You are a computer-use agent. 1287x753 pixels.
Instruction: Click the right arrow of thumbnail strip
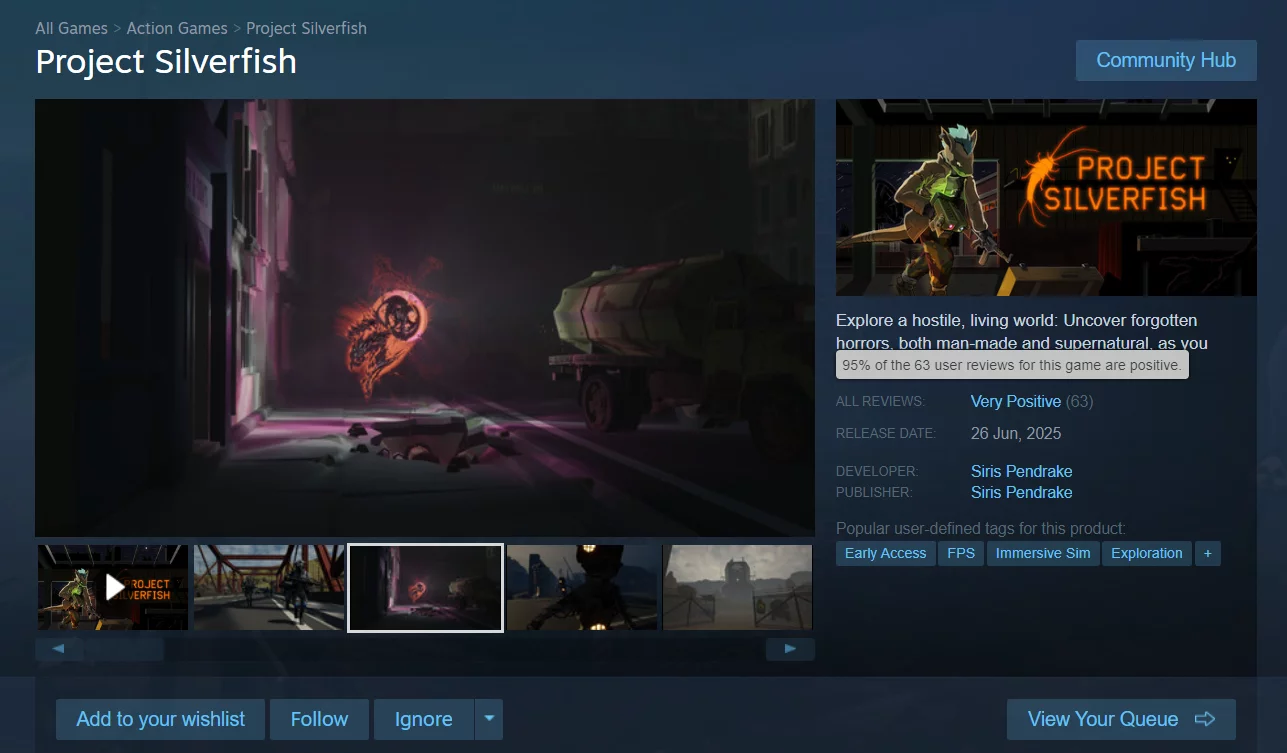pos(790,649)
